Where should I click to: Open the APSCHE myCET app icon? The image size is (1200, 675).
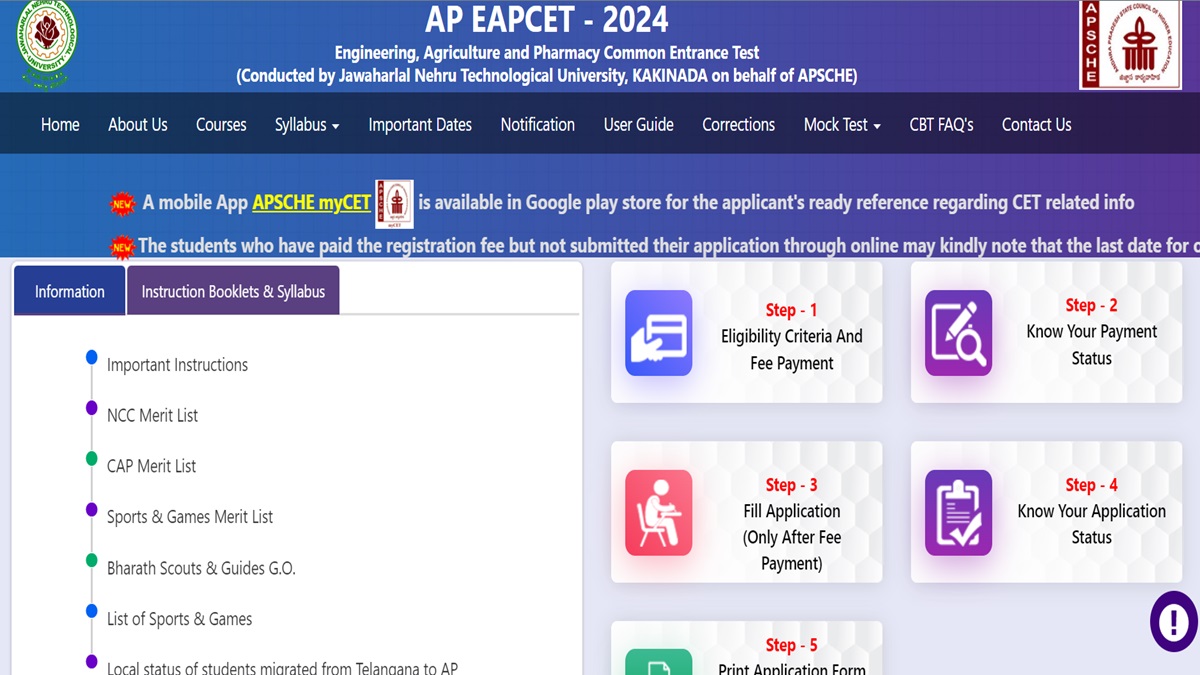394,204
